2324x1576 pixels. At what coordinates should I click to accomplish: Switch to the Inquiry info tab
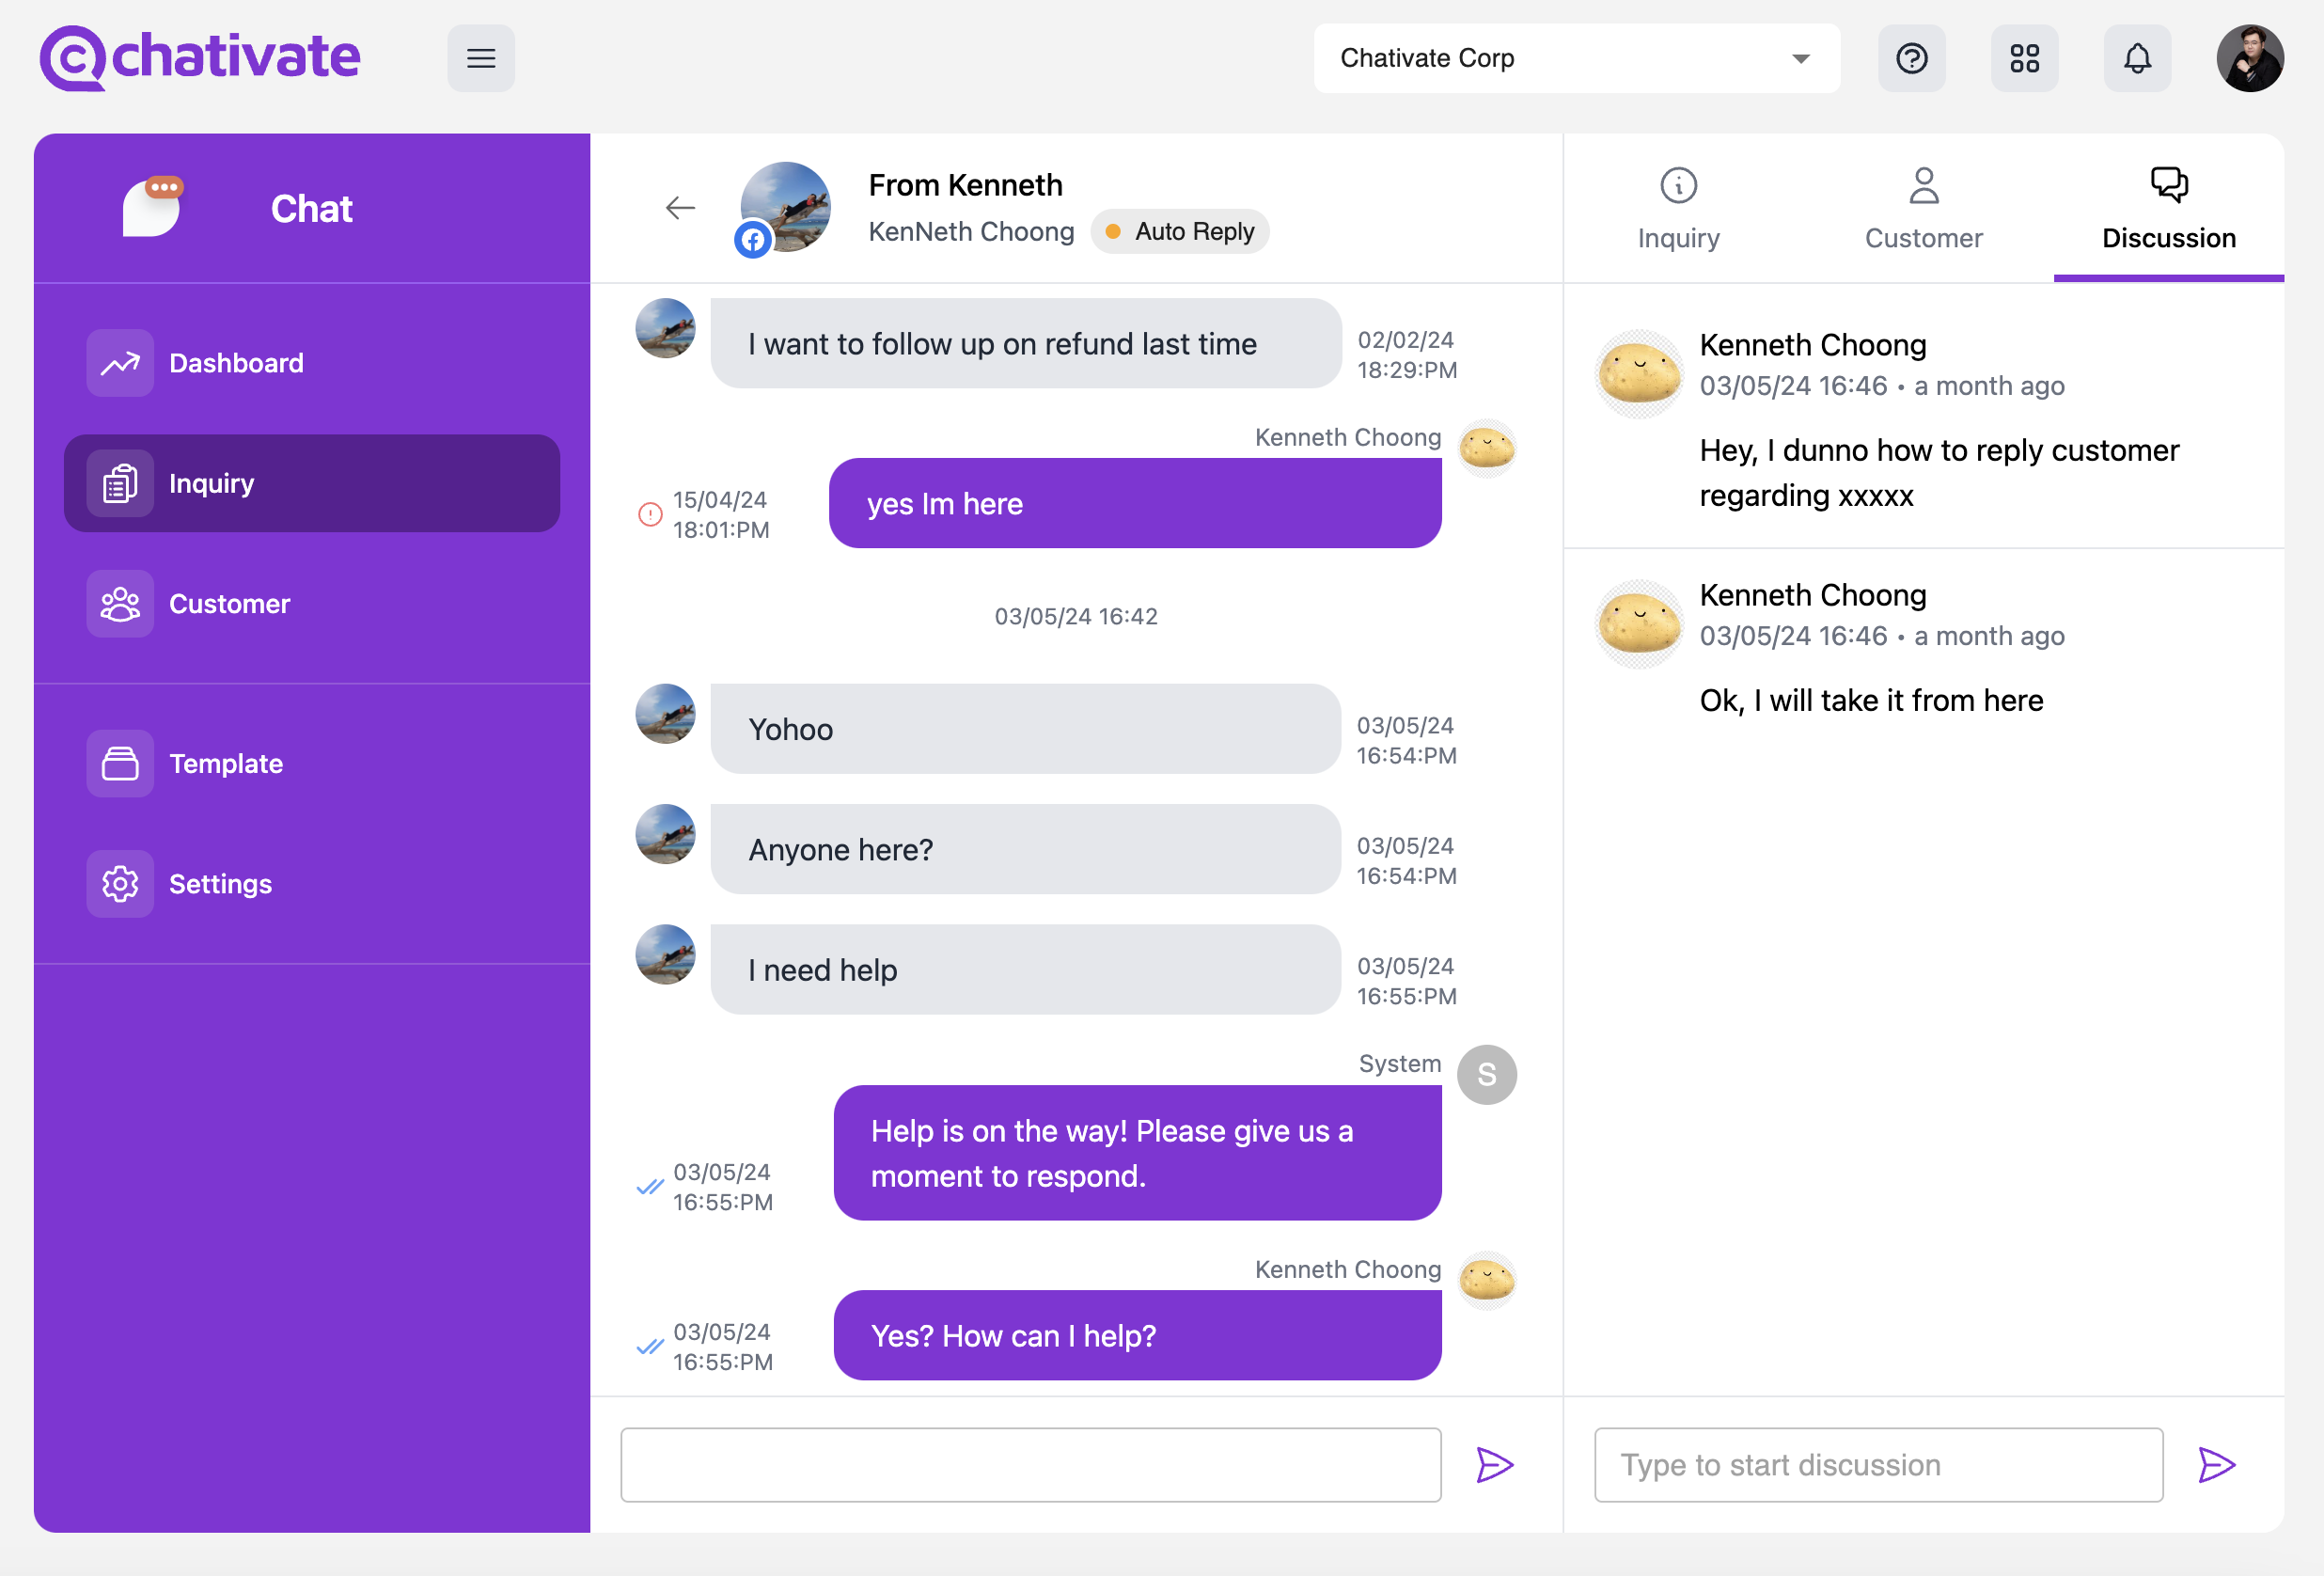click(1678, 210)
